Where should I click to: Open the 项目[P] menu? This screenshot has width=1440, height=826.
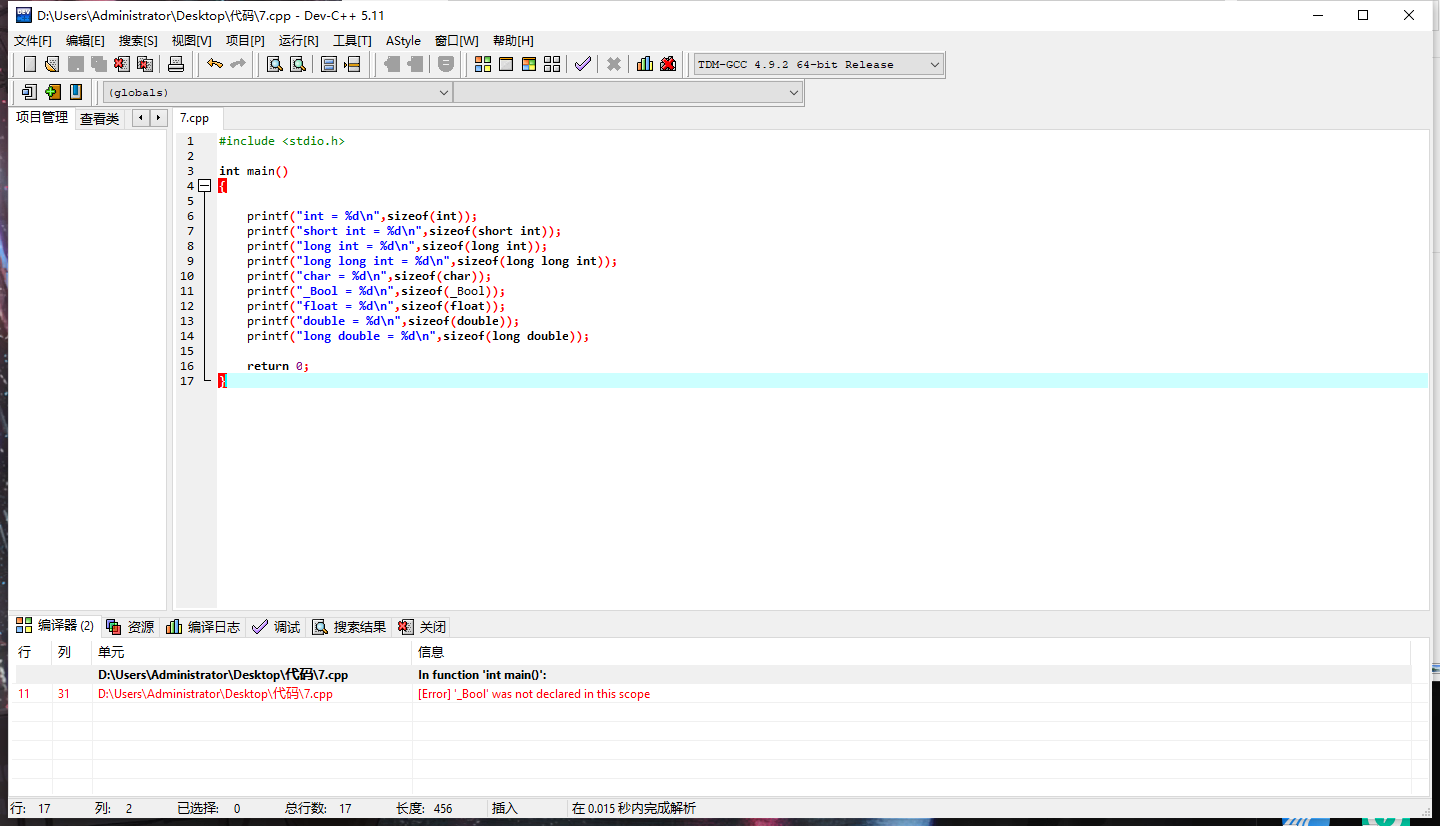[x=245, y=40]
